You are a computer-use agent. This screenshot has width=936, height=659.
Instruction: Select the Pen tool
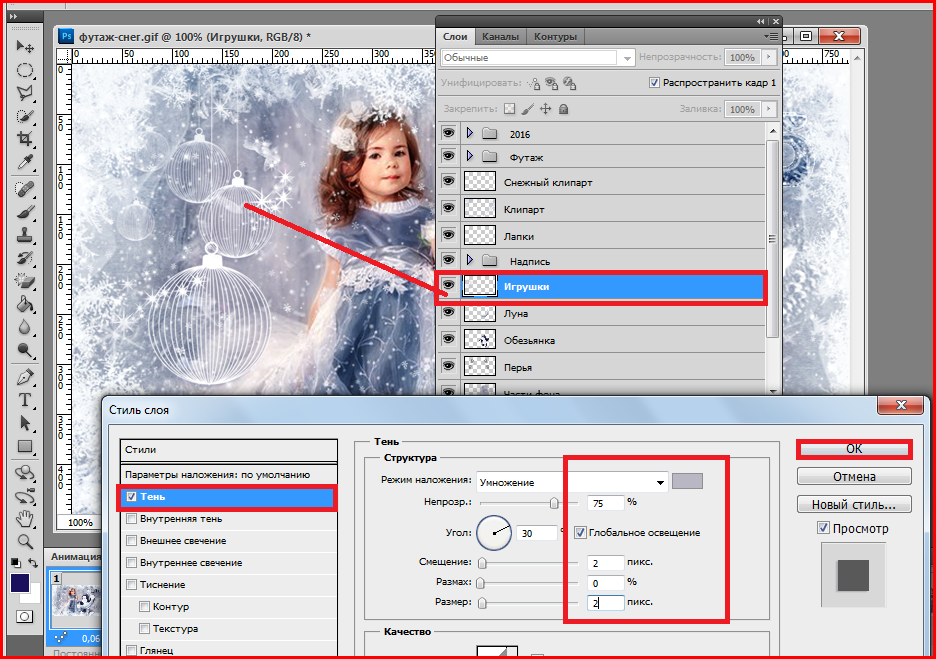(25, 377)
